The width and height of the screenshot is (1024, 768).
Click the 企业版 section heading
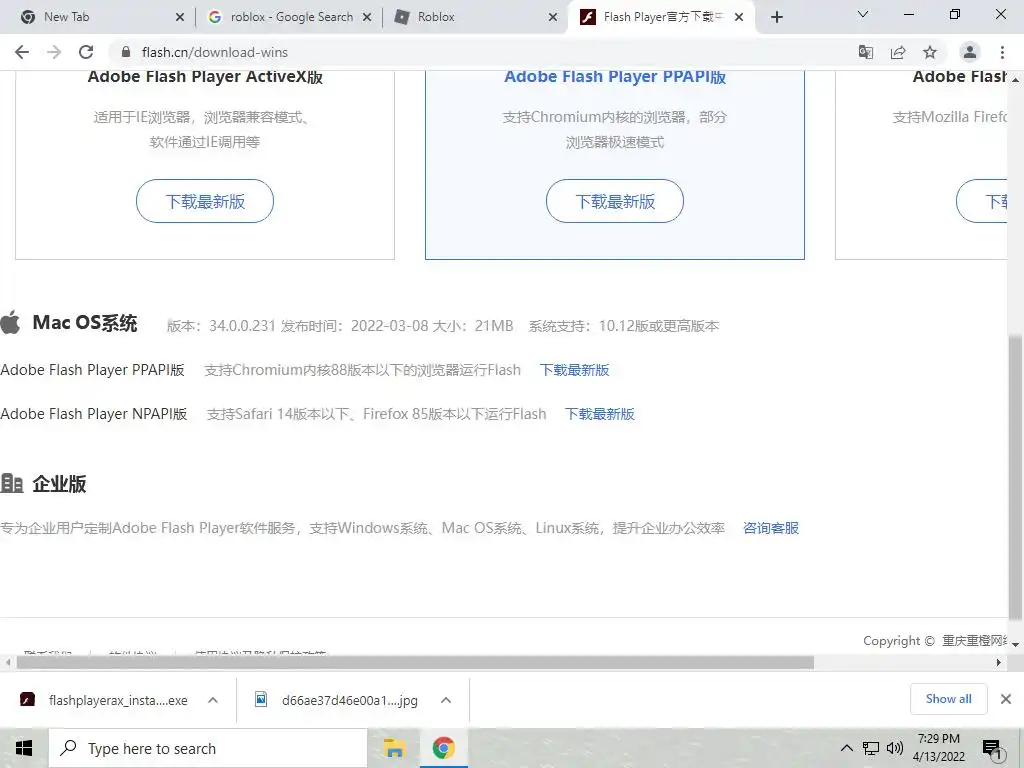(59, 484)
